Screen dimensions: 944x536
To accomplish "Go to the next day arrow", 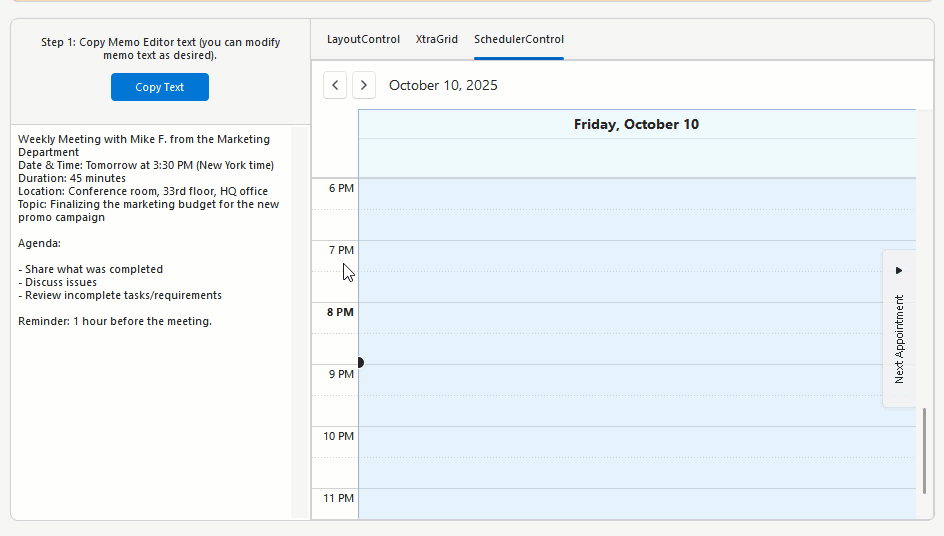I will click(x=364, y=85).
